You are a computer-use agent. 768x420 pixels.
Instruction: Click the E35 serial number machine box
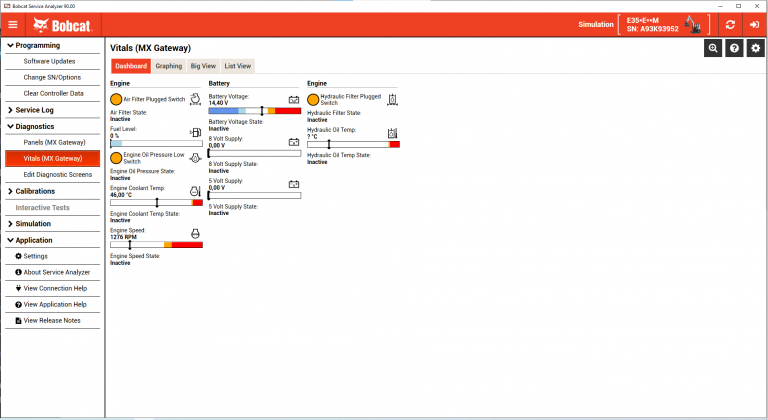(x=663, y=25)
